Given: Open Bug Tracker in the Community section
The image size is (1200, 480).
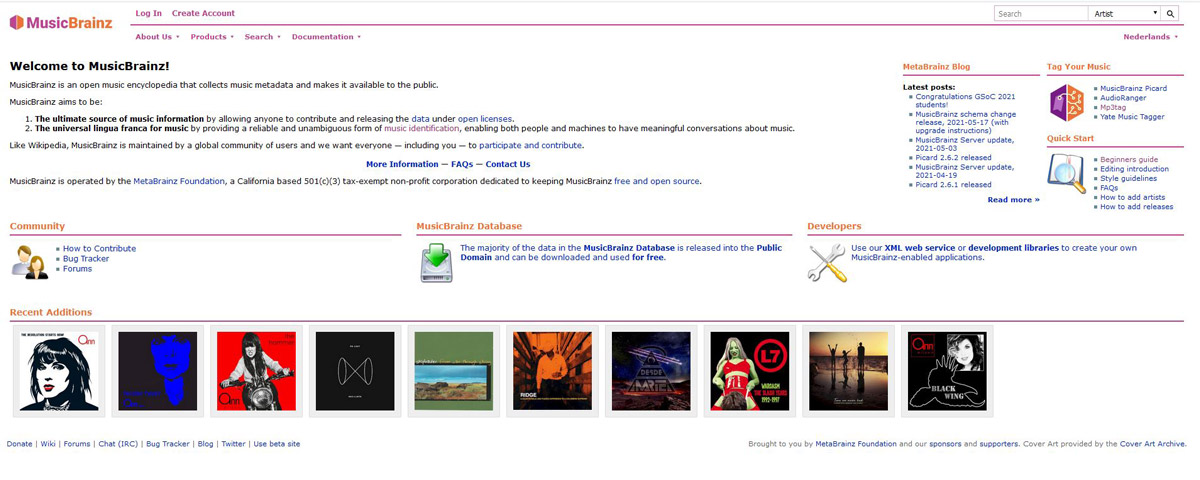Looking at the screenshot, I should tap(86, 259).
